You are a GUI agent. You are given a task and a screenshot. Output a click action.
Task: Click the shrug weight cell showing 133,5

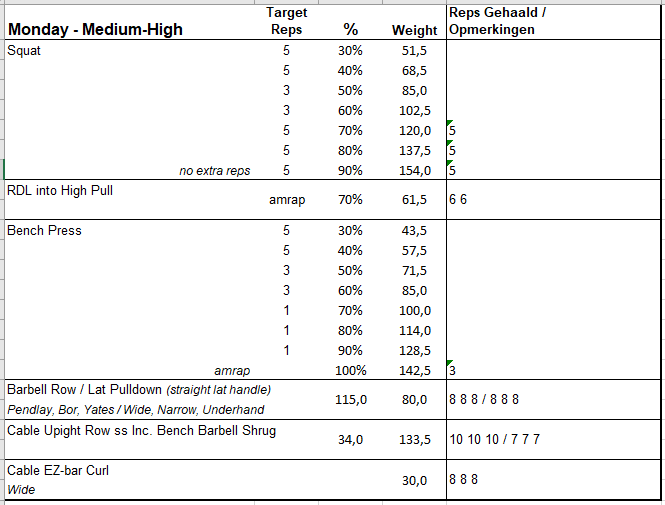click(x=411, y=440)
